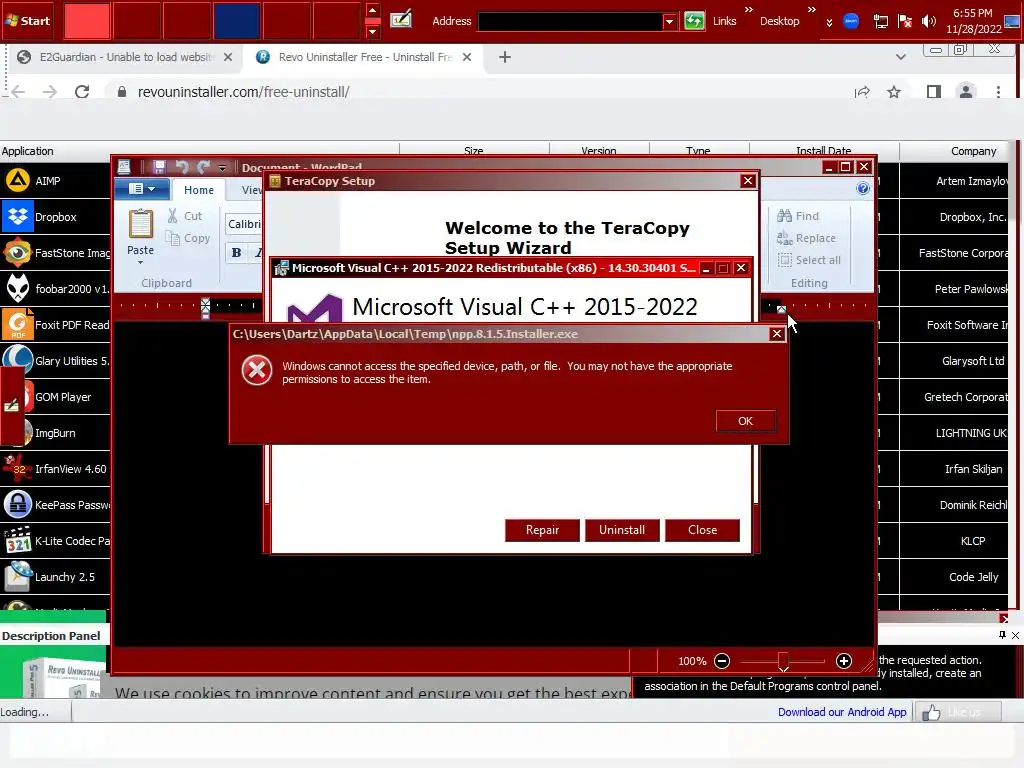Open the Paste dropdown arrow

140,263
